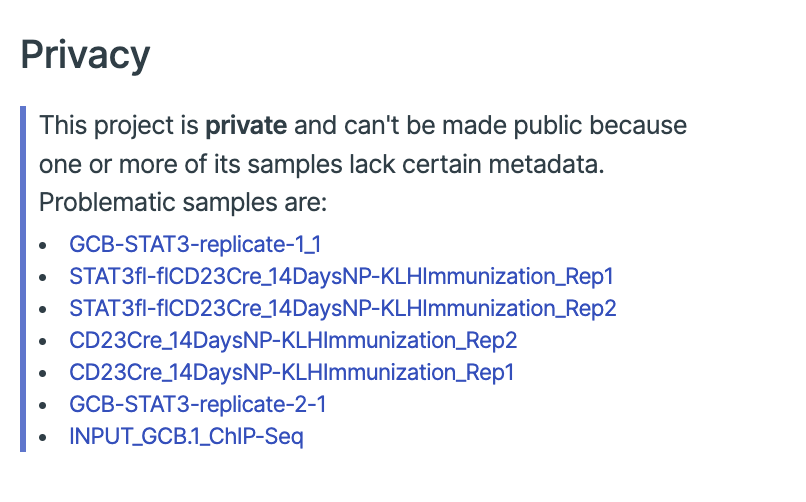Click bullet before STAT3fl-flCD23Cre Rep2 entry
806x502 pixels.
pos(41,308)
